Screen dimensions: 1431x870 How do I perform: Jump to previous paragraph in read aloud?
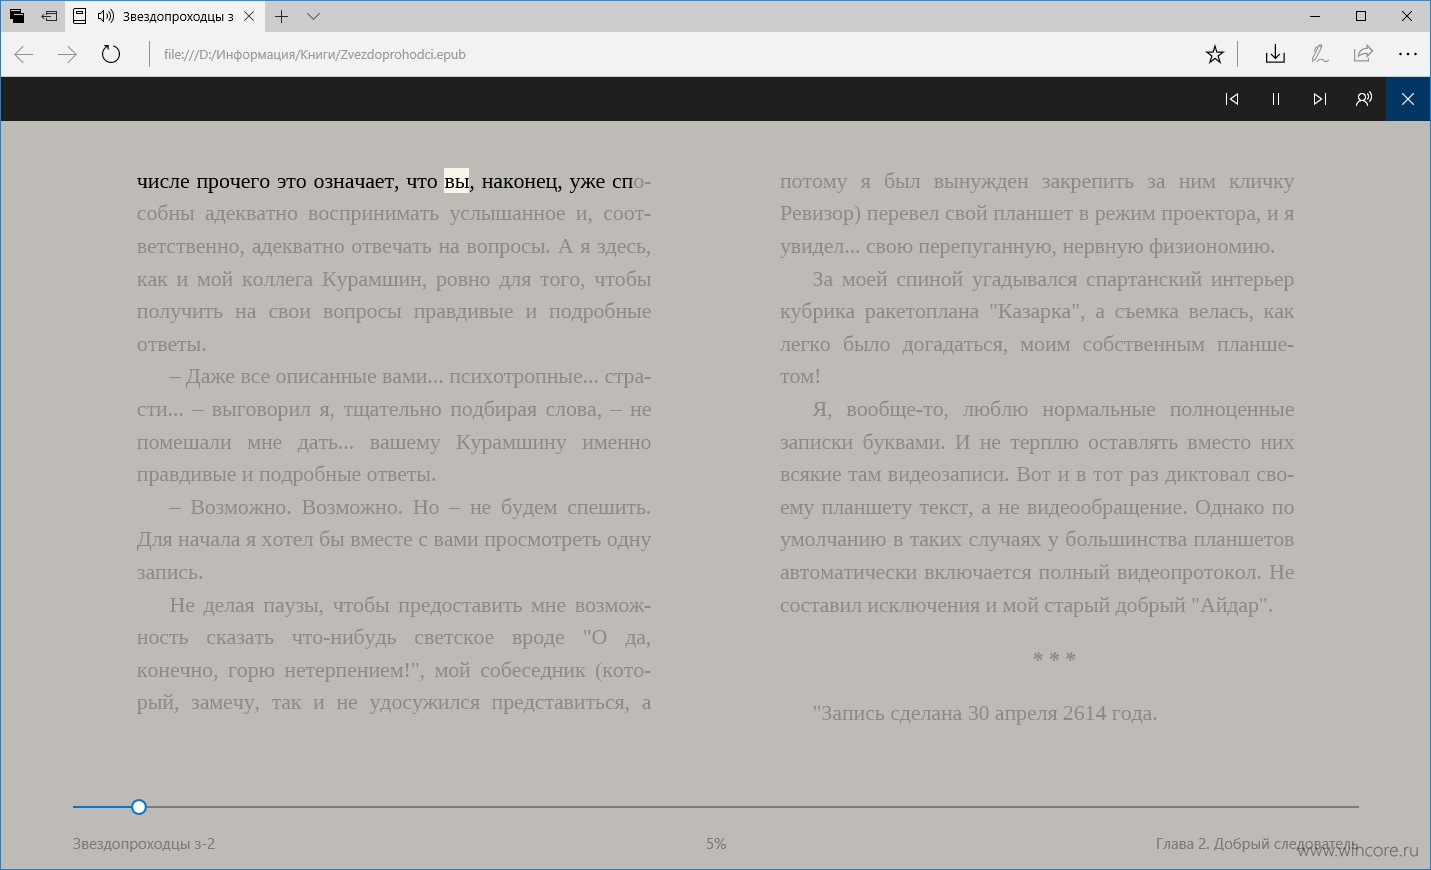tap(1232, 99)
